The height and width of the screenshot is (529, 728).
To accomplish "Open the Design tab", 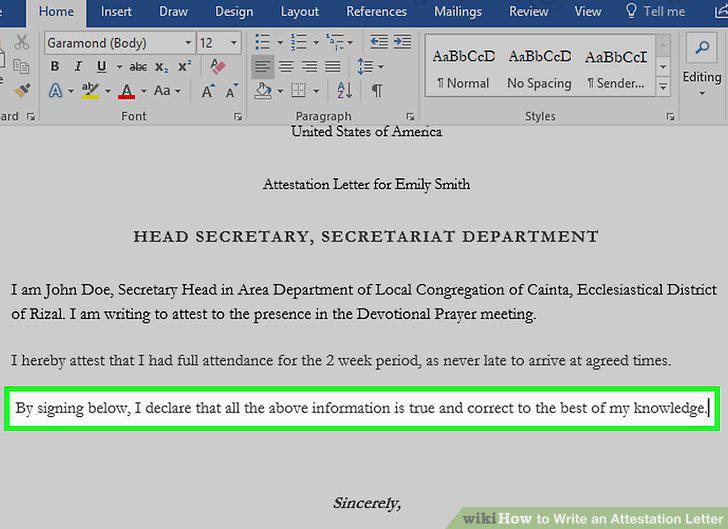I will [234, 12].
